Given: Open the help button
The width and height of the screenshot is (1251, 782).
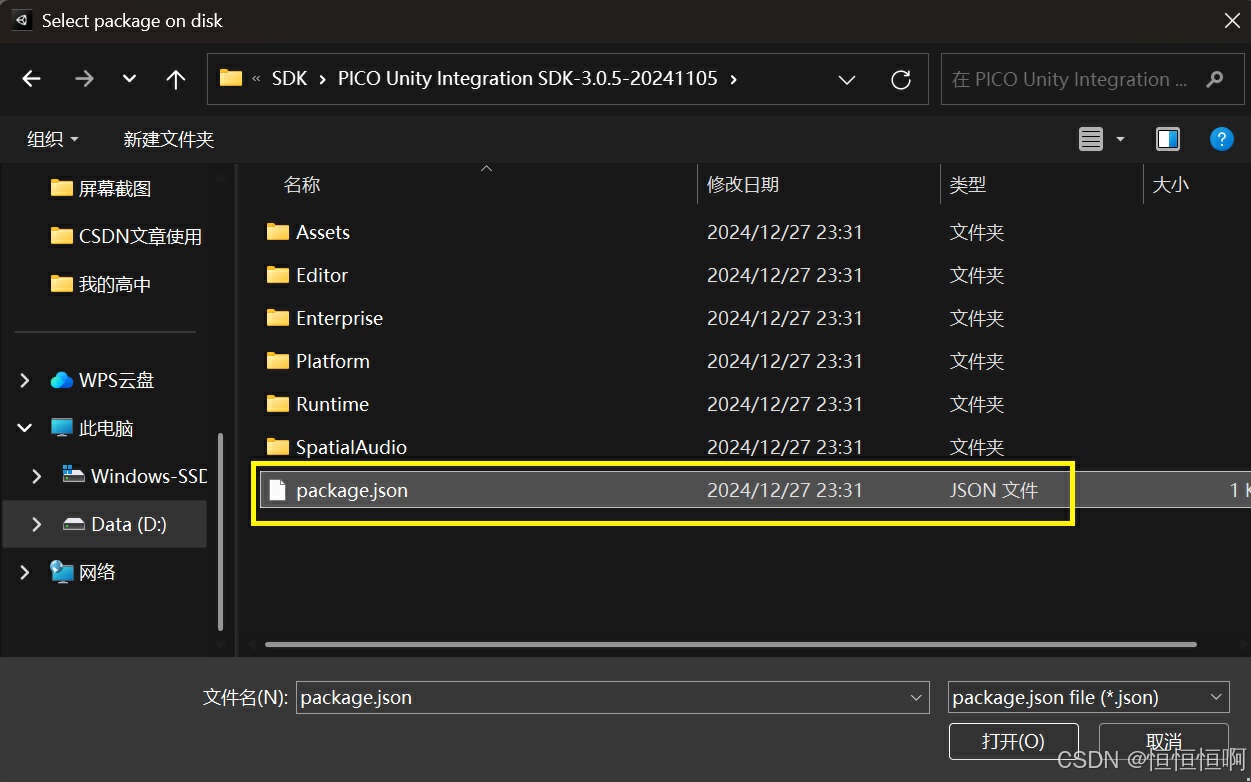Looking at the screenshot, I should pos(1221,139).
